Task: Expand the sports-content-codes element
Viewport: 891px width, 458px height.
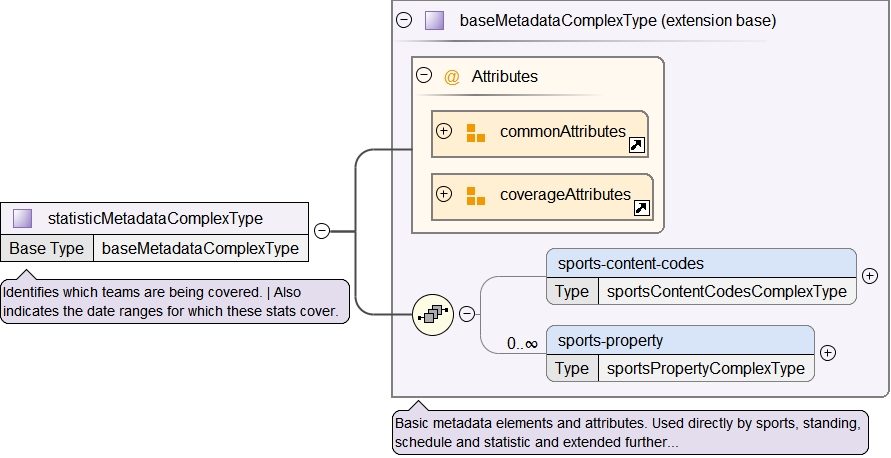Action: click(869, 276)
